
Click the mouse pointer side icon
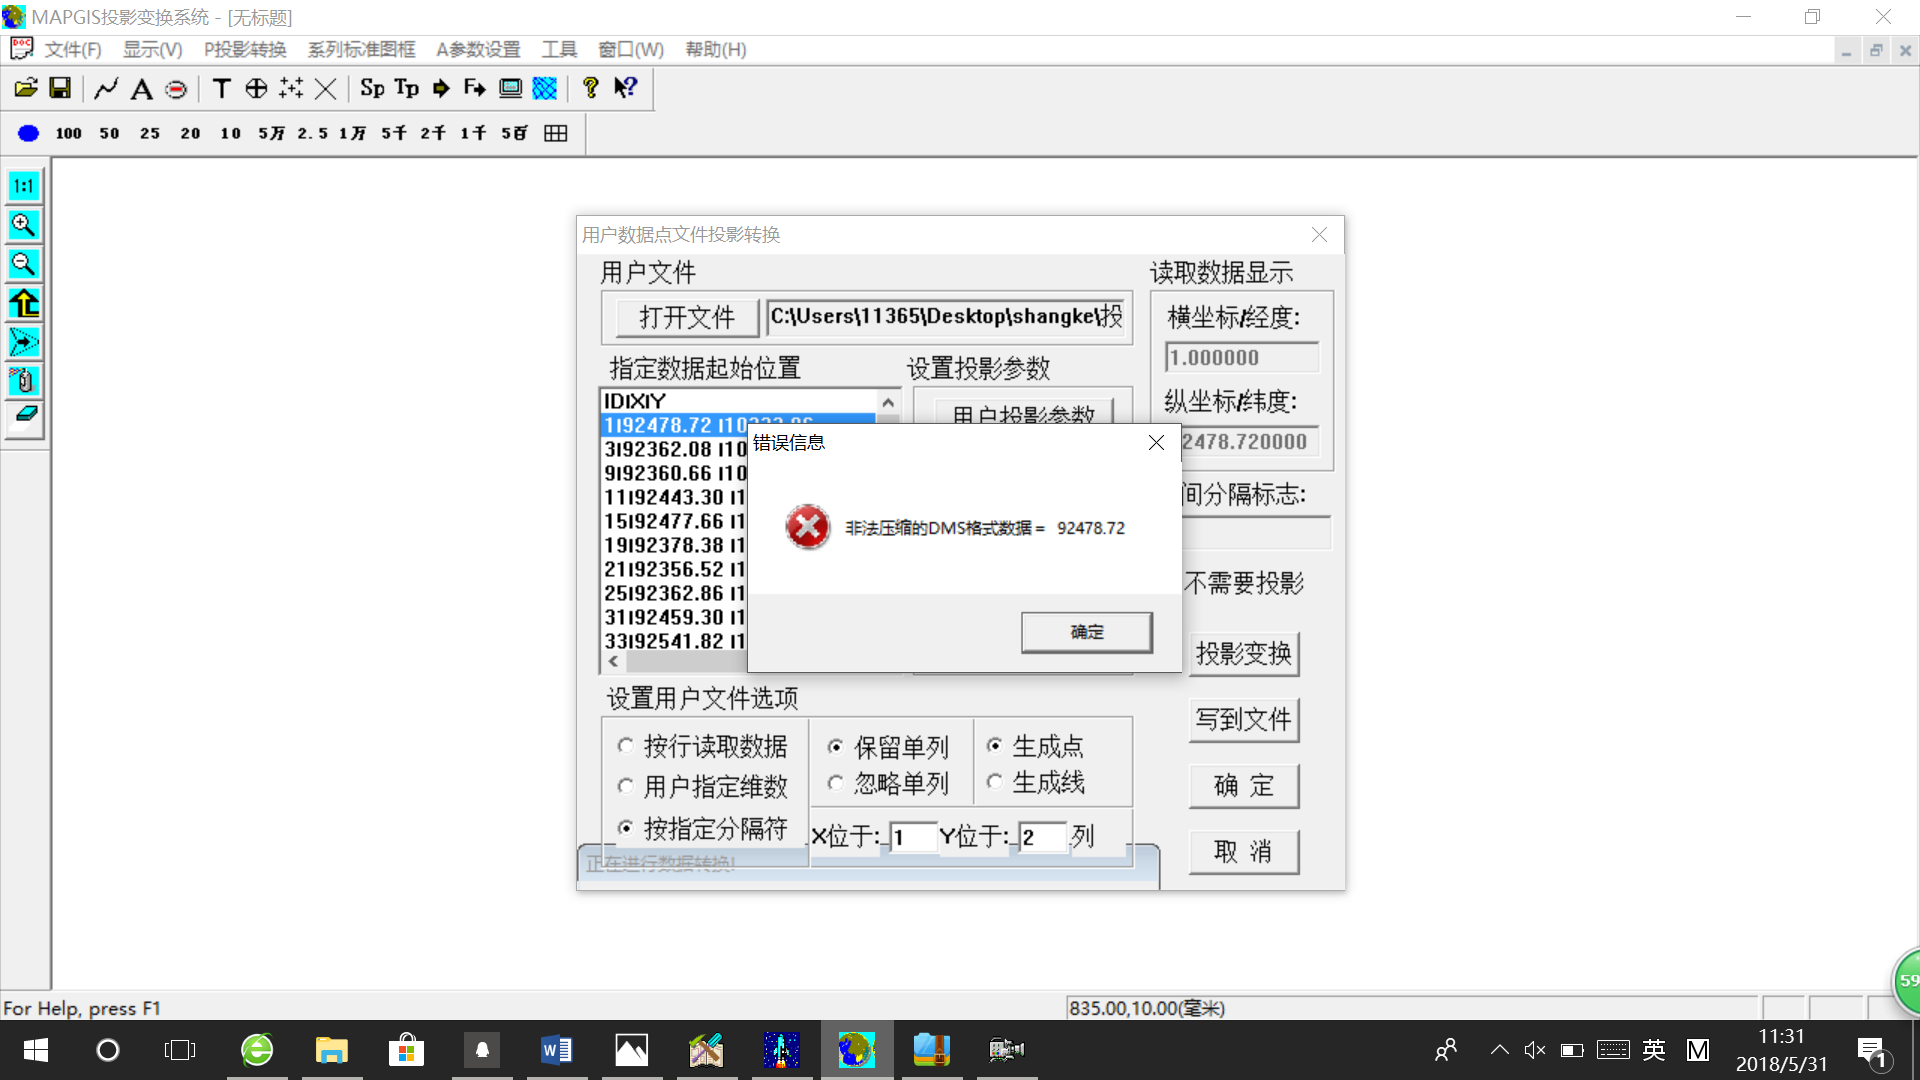point(24,380)
